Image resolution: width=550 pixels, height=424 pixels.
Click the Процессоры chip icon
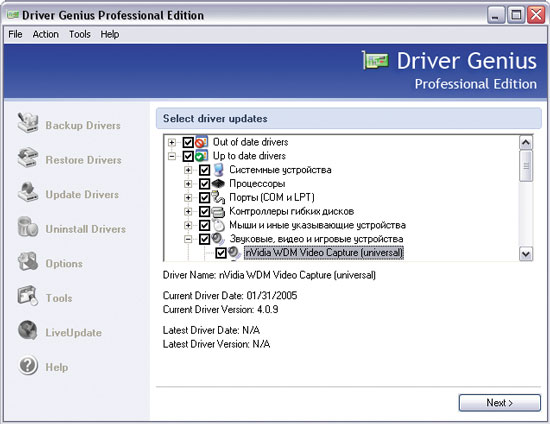(x=218, y=183)
